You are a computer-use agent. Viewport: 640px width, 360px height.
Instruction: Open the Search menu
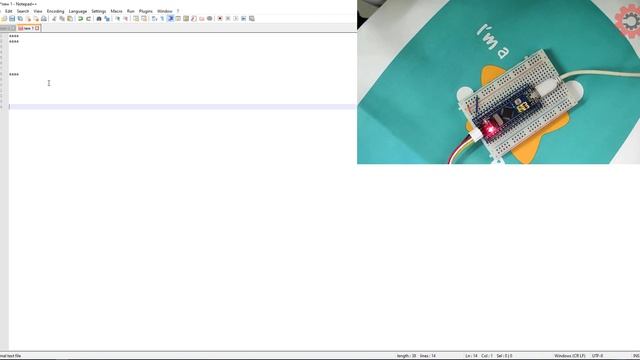(x=23, y=11)
